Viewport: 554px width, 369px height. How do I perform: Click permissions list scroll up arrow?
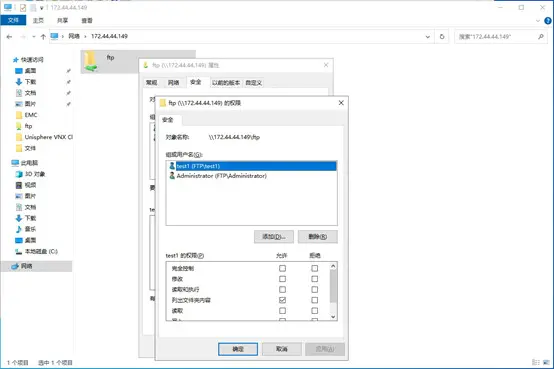333,266
